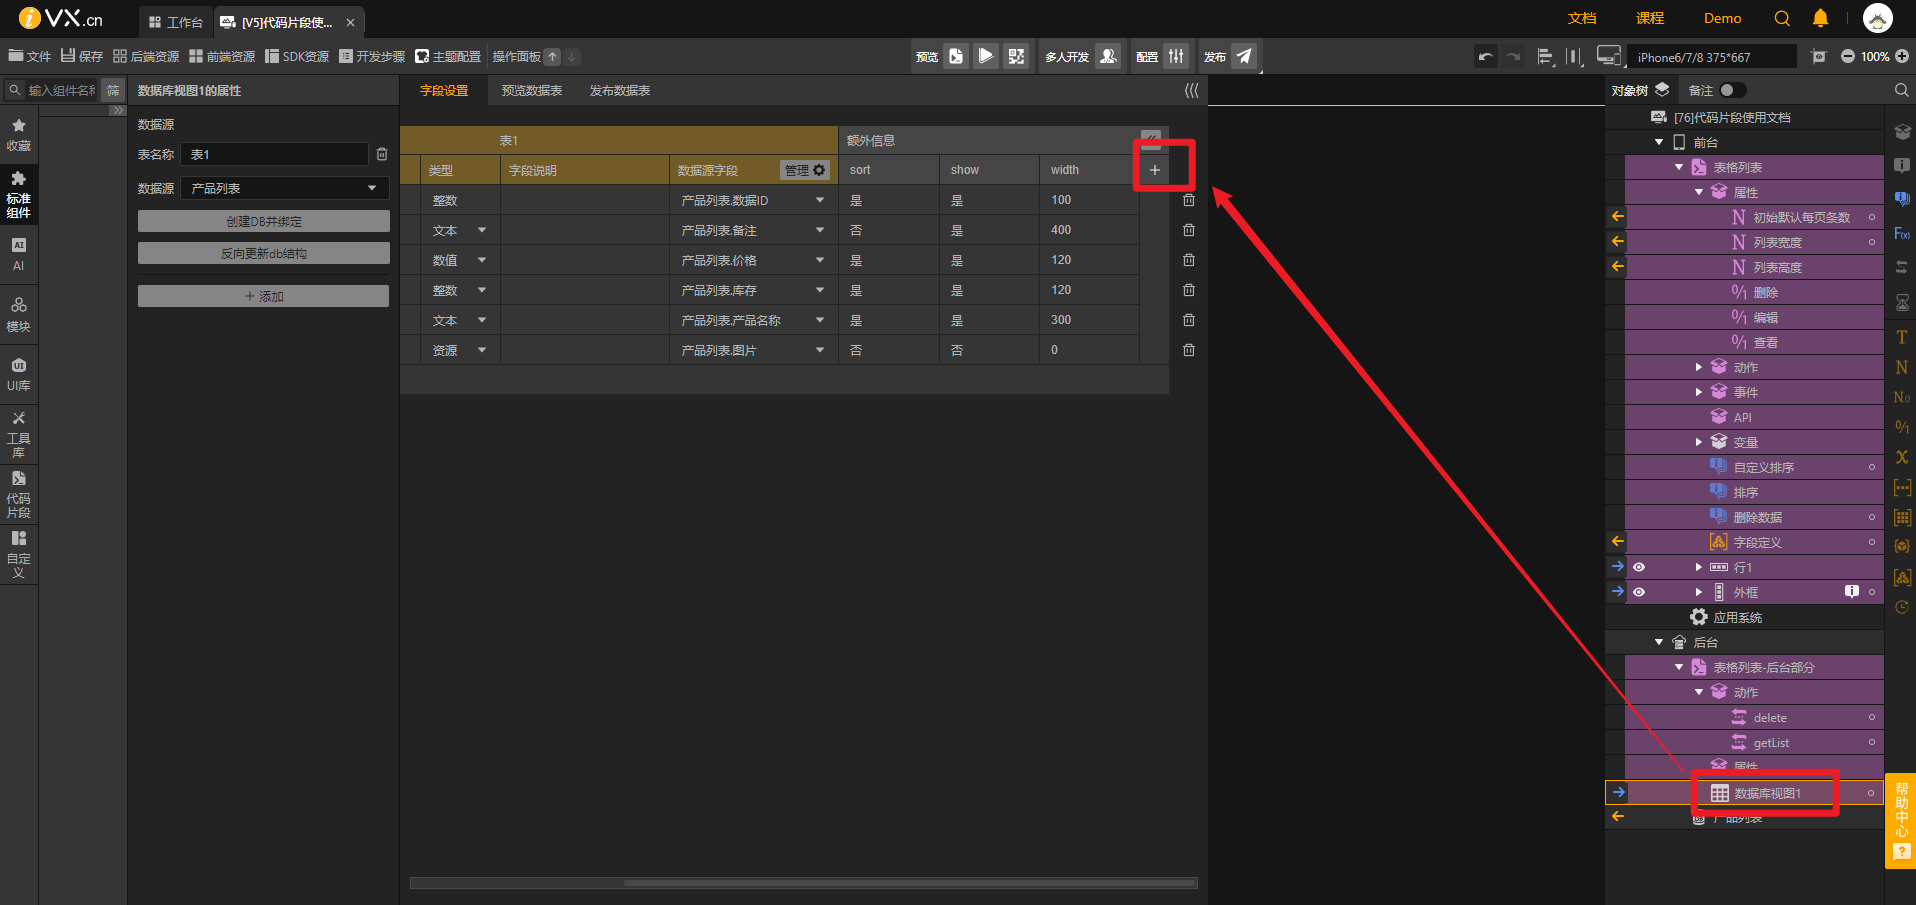This screenshot has height=905, width=1916.
Task: Toggle visibility eye for 外框
Action: click(1639, 592)
